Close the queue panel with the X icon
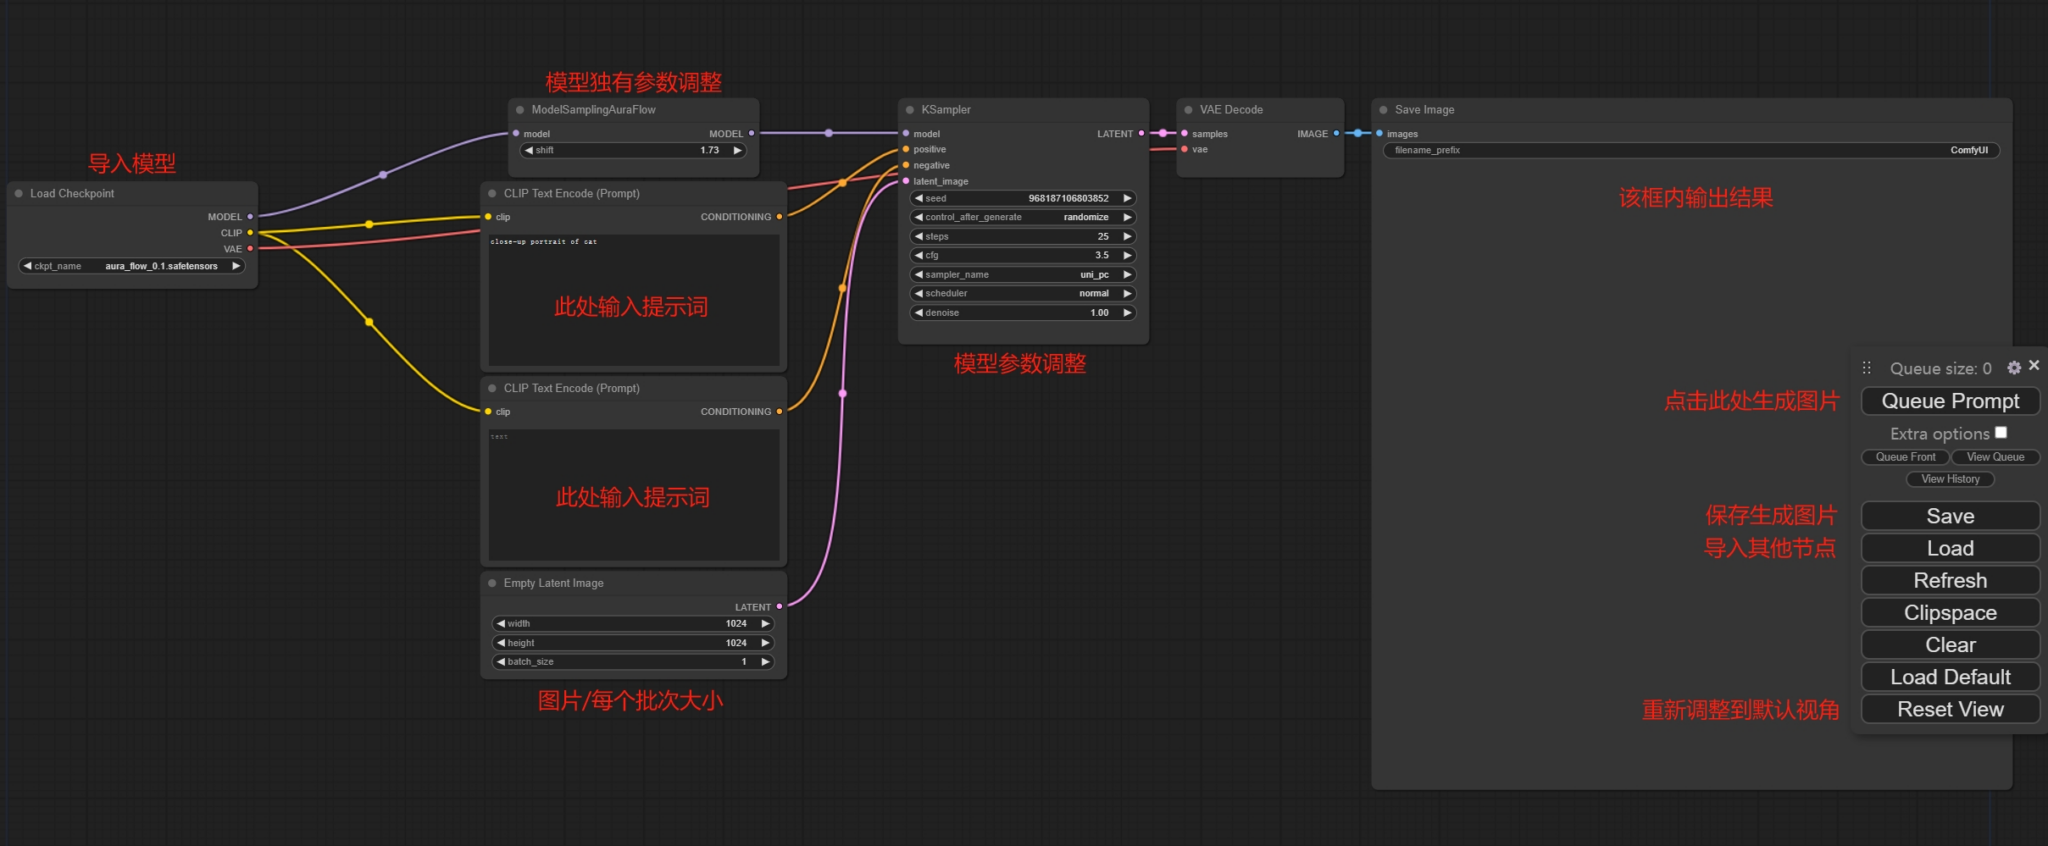Viewport: 2048px width, 846px height. pyautogui.click(x=2034, y=366)
